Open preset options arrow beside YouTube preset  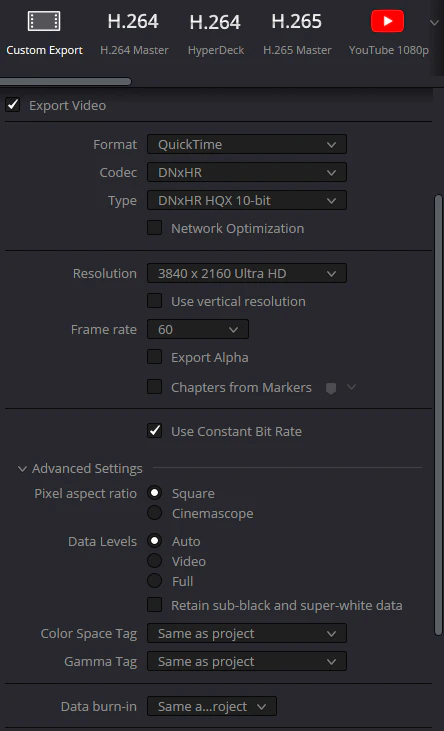point(434,23)
